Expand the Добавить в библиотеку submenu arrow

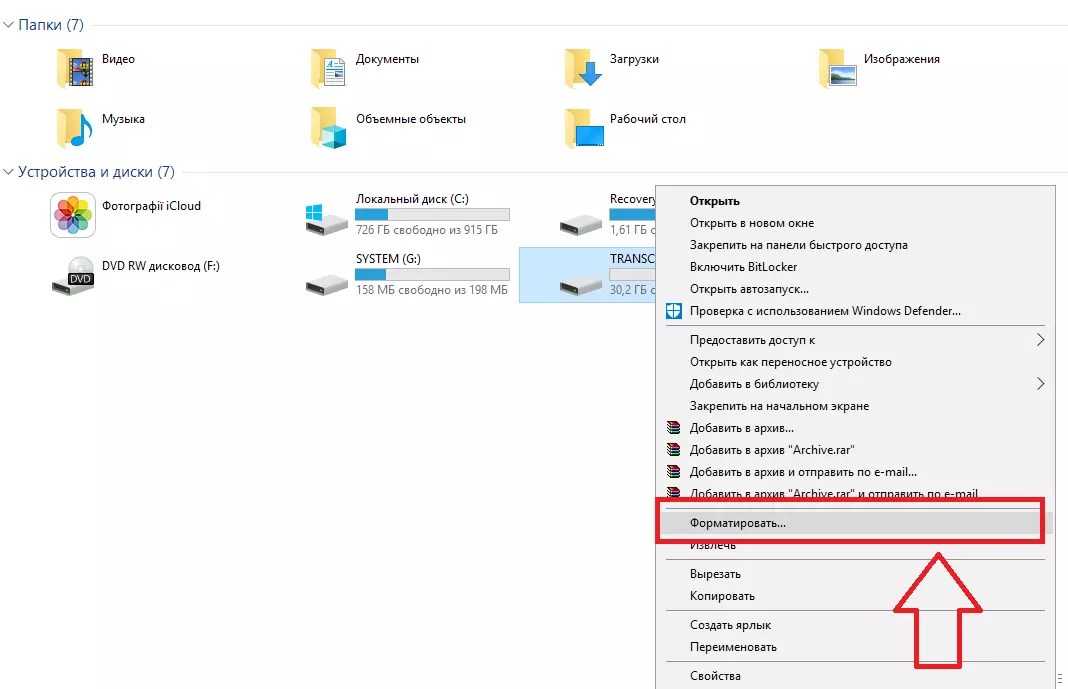click(x=1040, y=384)
